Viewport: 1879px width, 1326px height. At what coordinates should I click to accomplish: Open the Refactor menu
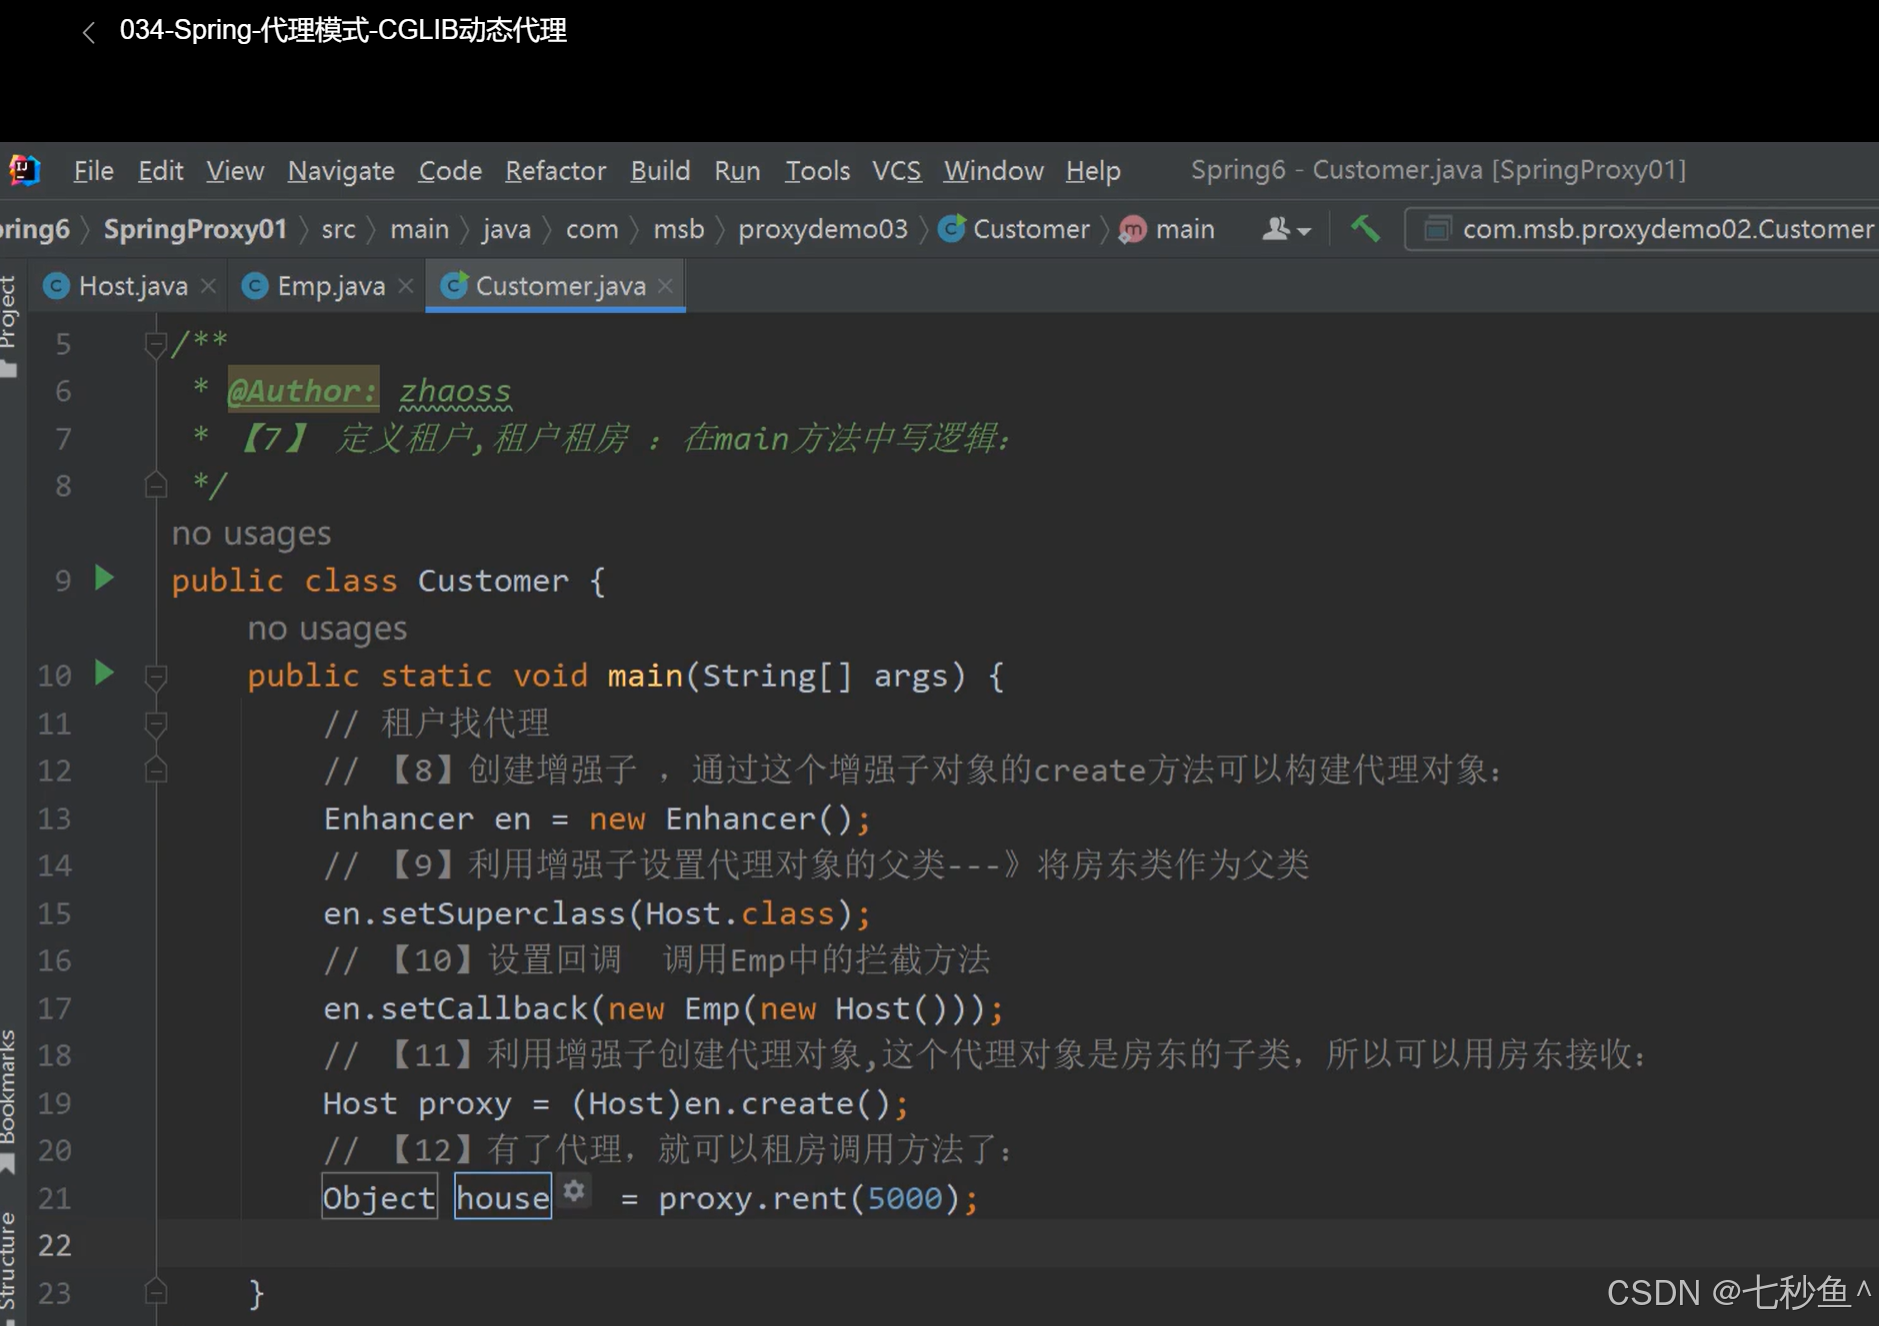556,170
